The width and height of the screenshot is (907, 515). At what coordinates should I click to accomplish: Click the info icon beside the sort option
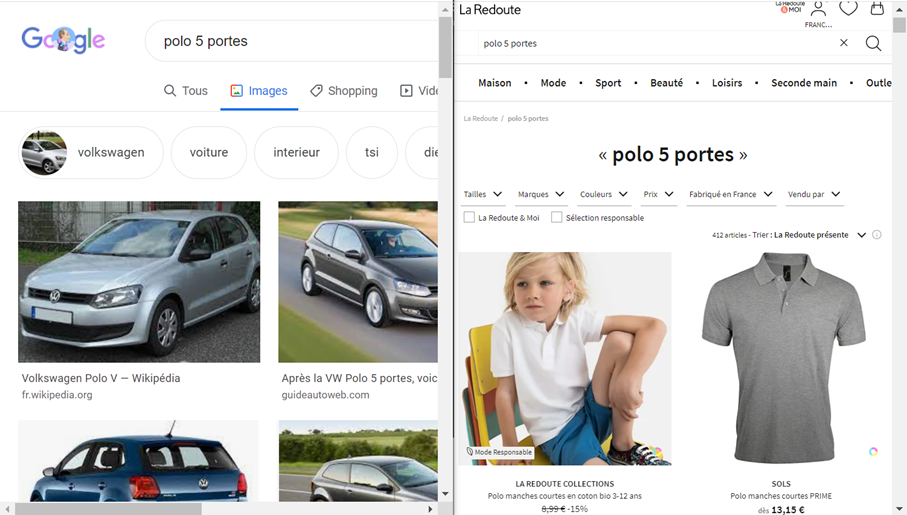point(877,234)
